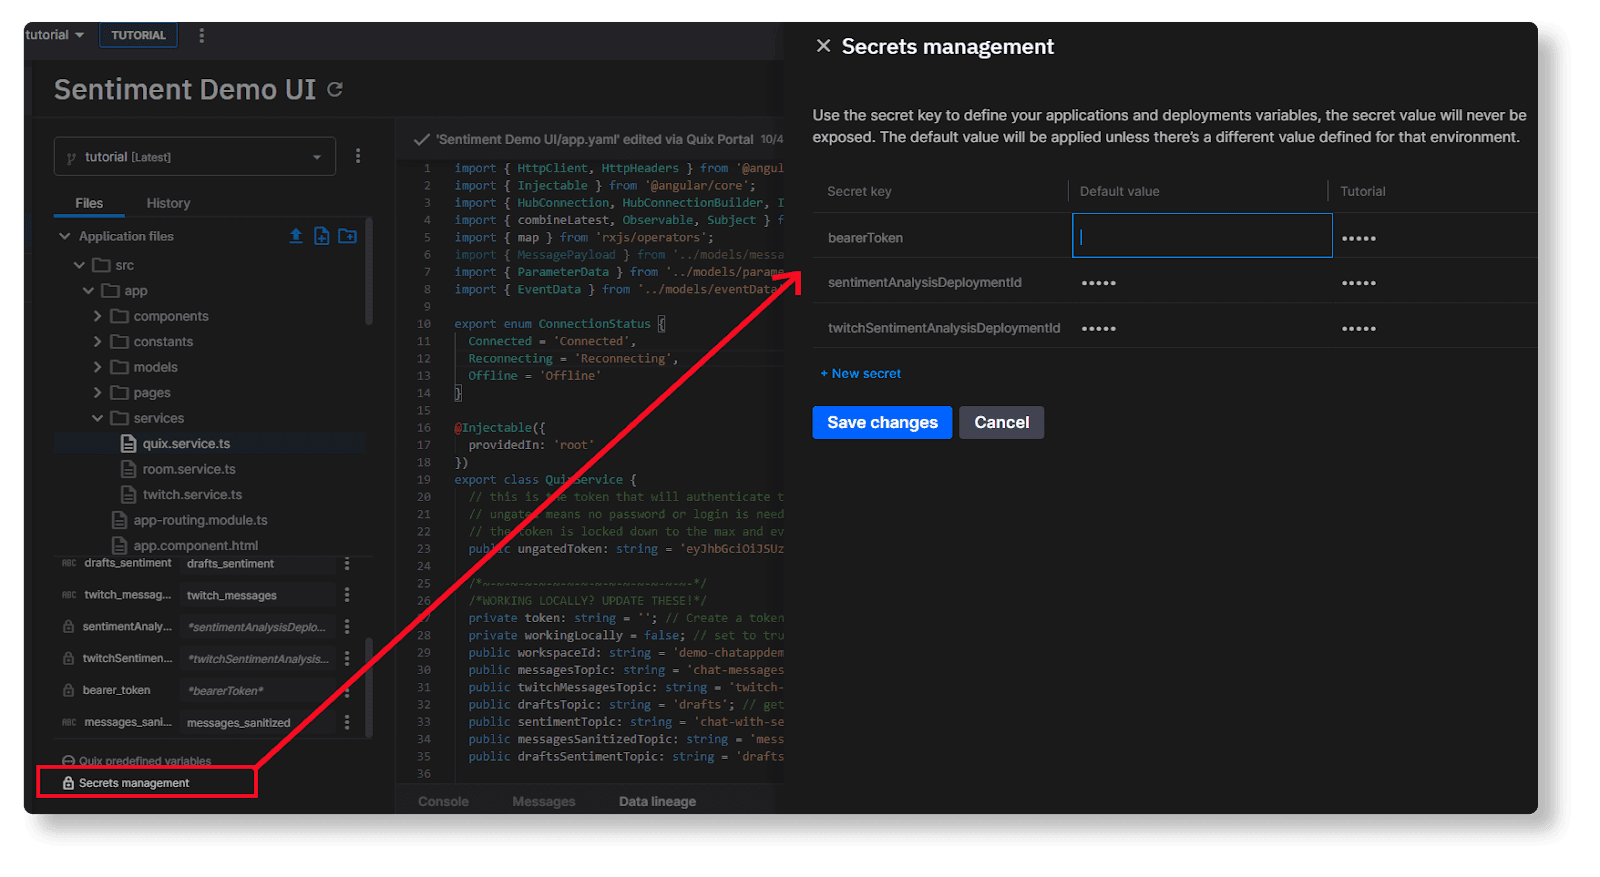Edit twitch_messages variable value field
The image size is (1600, 877).
pos(258,595)
